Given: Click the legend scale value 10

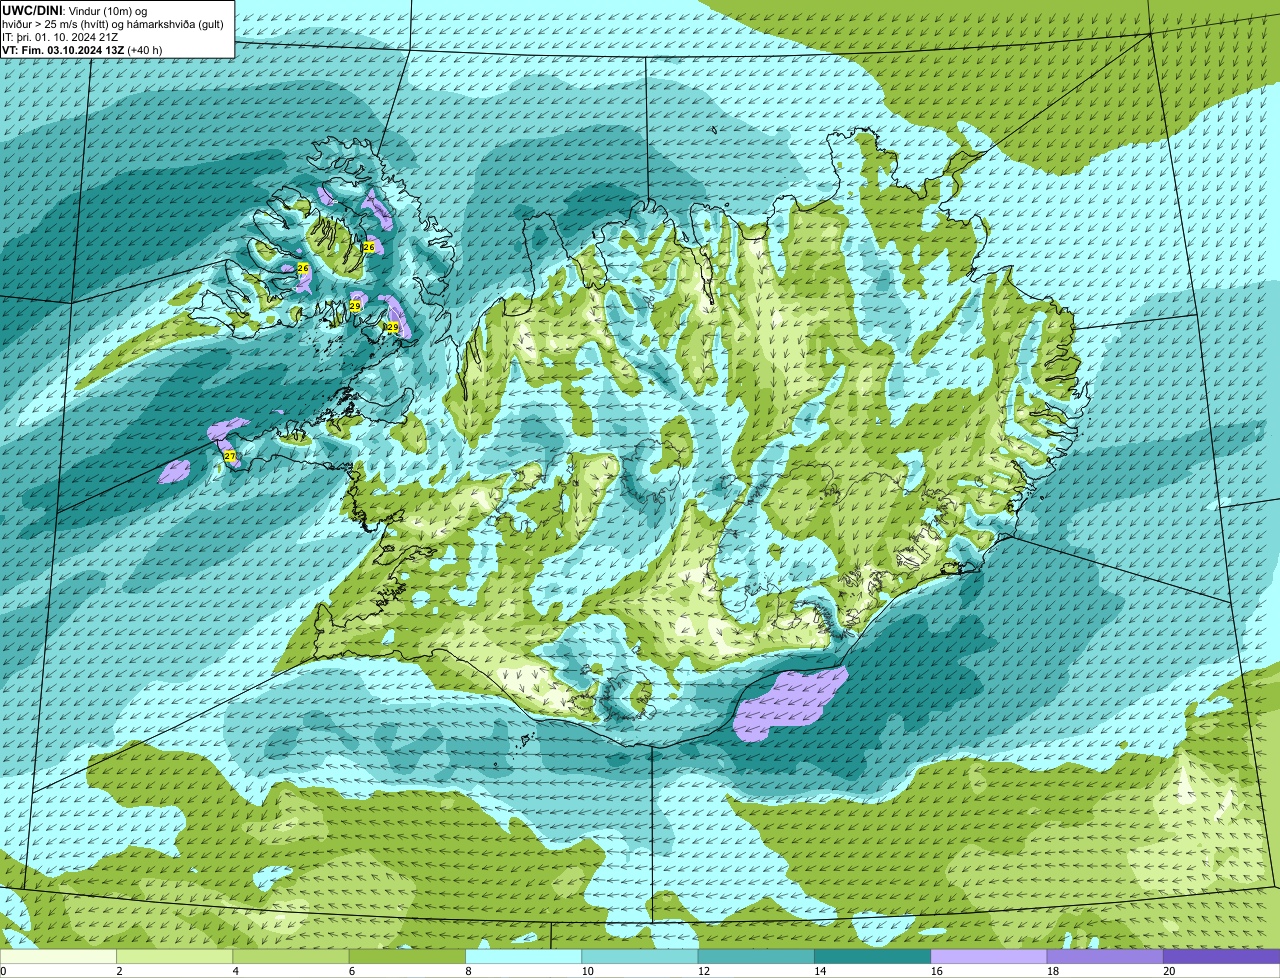Looking at the screenshot, I should click(x=587, y=971).
